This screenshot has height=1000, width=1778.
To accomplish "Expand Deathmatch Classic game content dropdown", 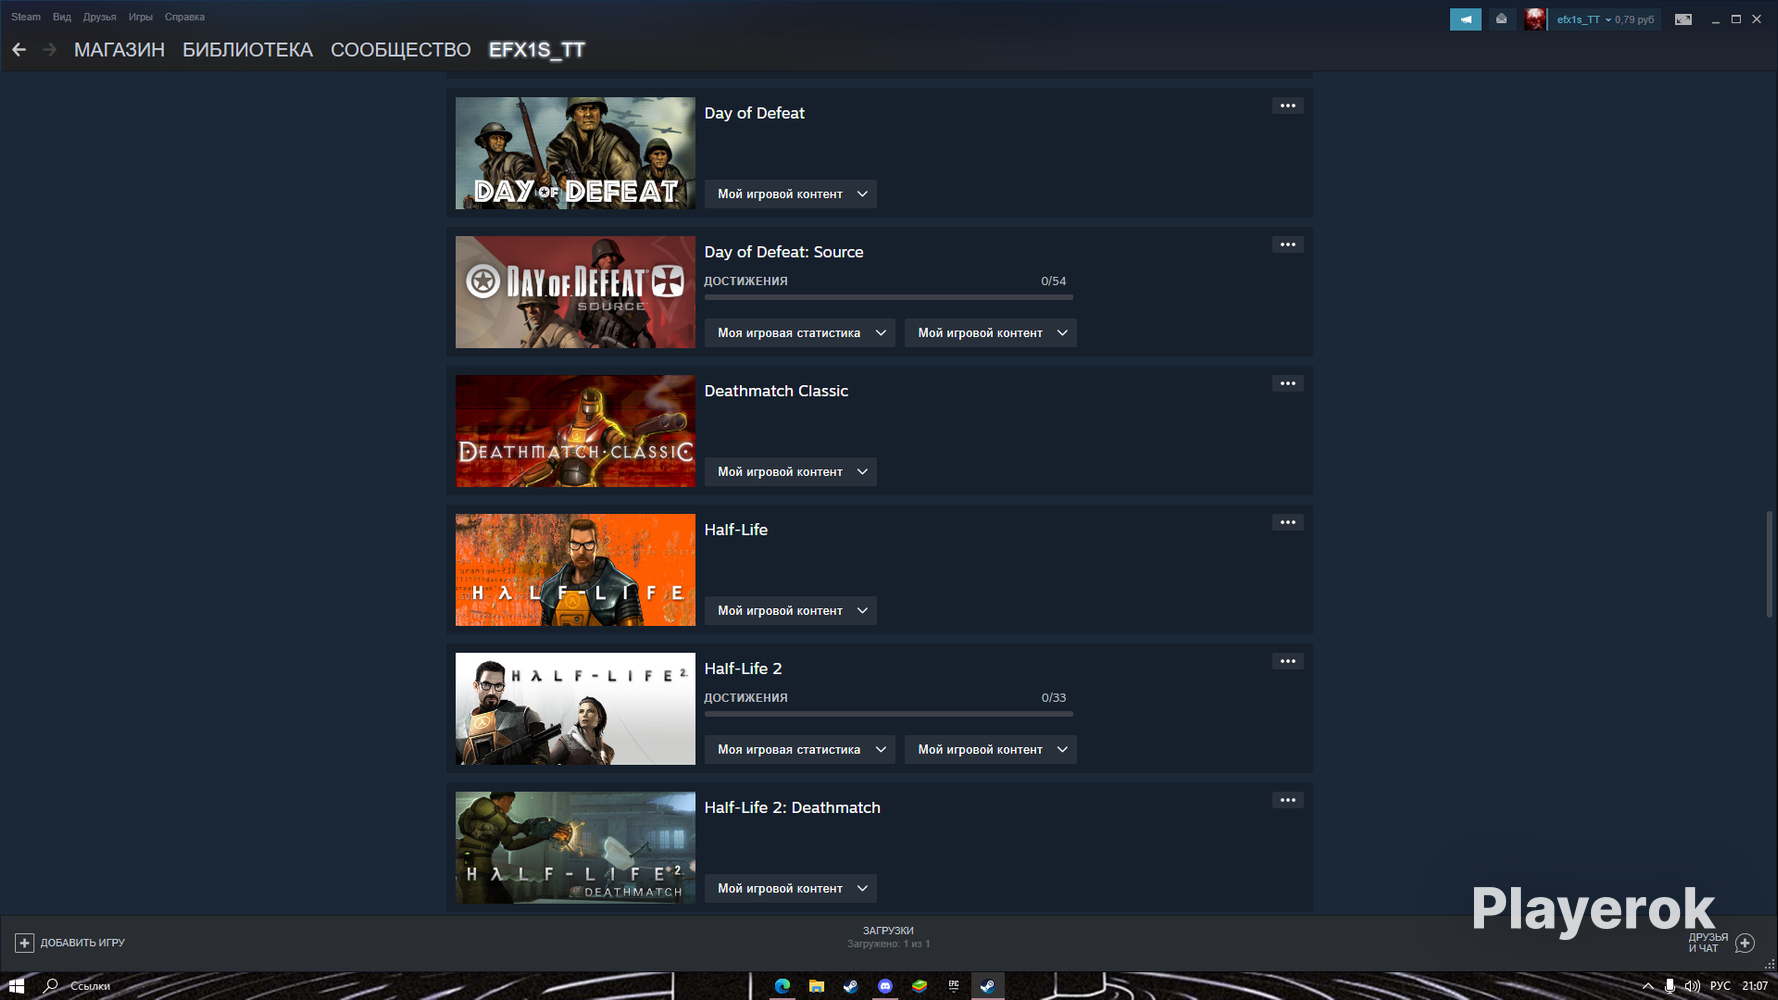I will [790, 472].
